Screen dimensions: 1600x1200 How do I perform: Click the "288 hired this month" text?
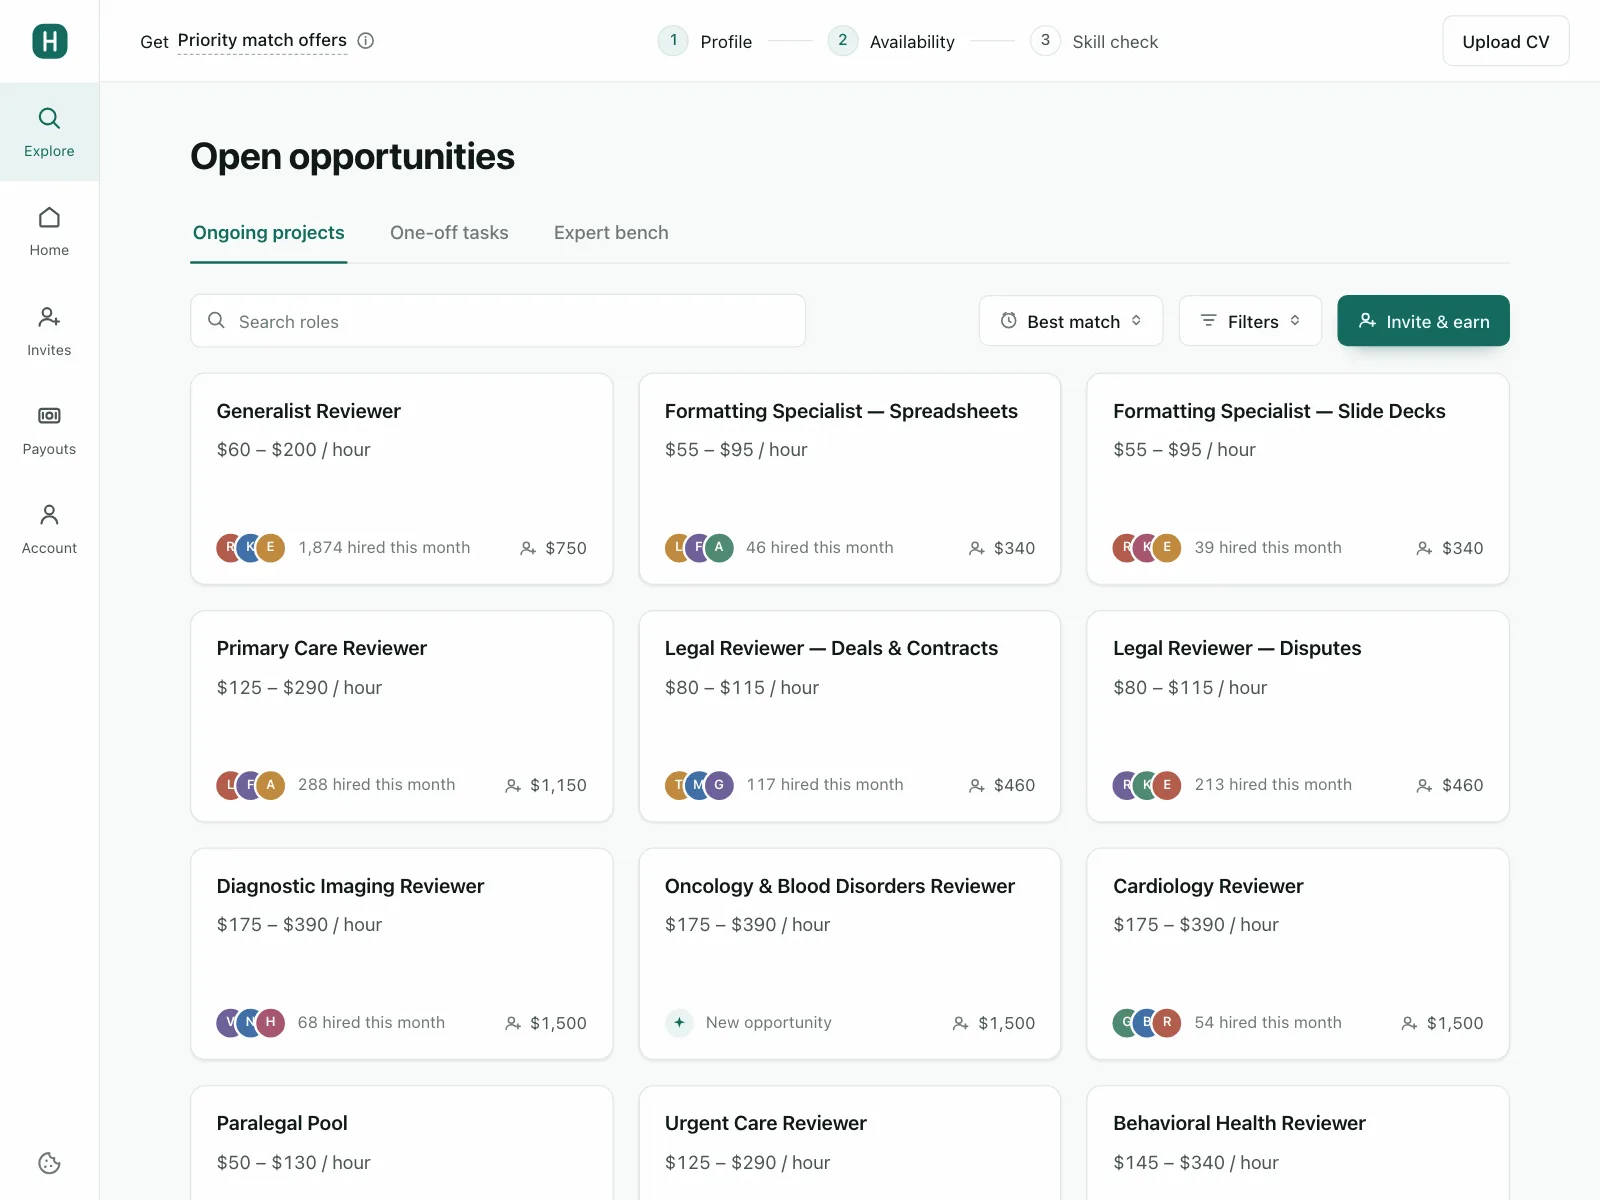pos(376,785)
